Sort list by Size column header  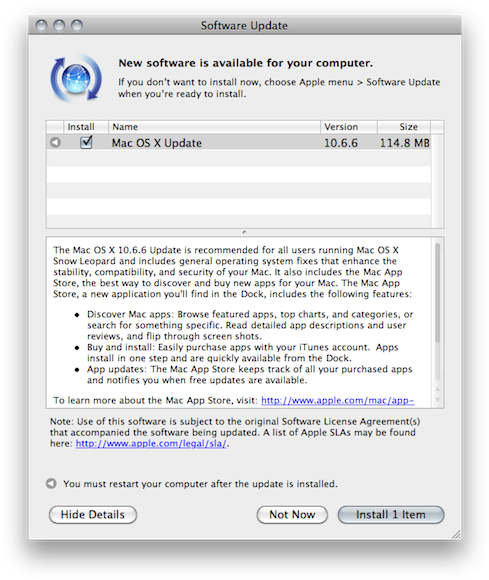coord(404,127)
